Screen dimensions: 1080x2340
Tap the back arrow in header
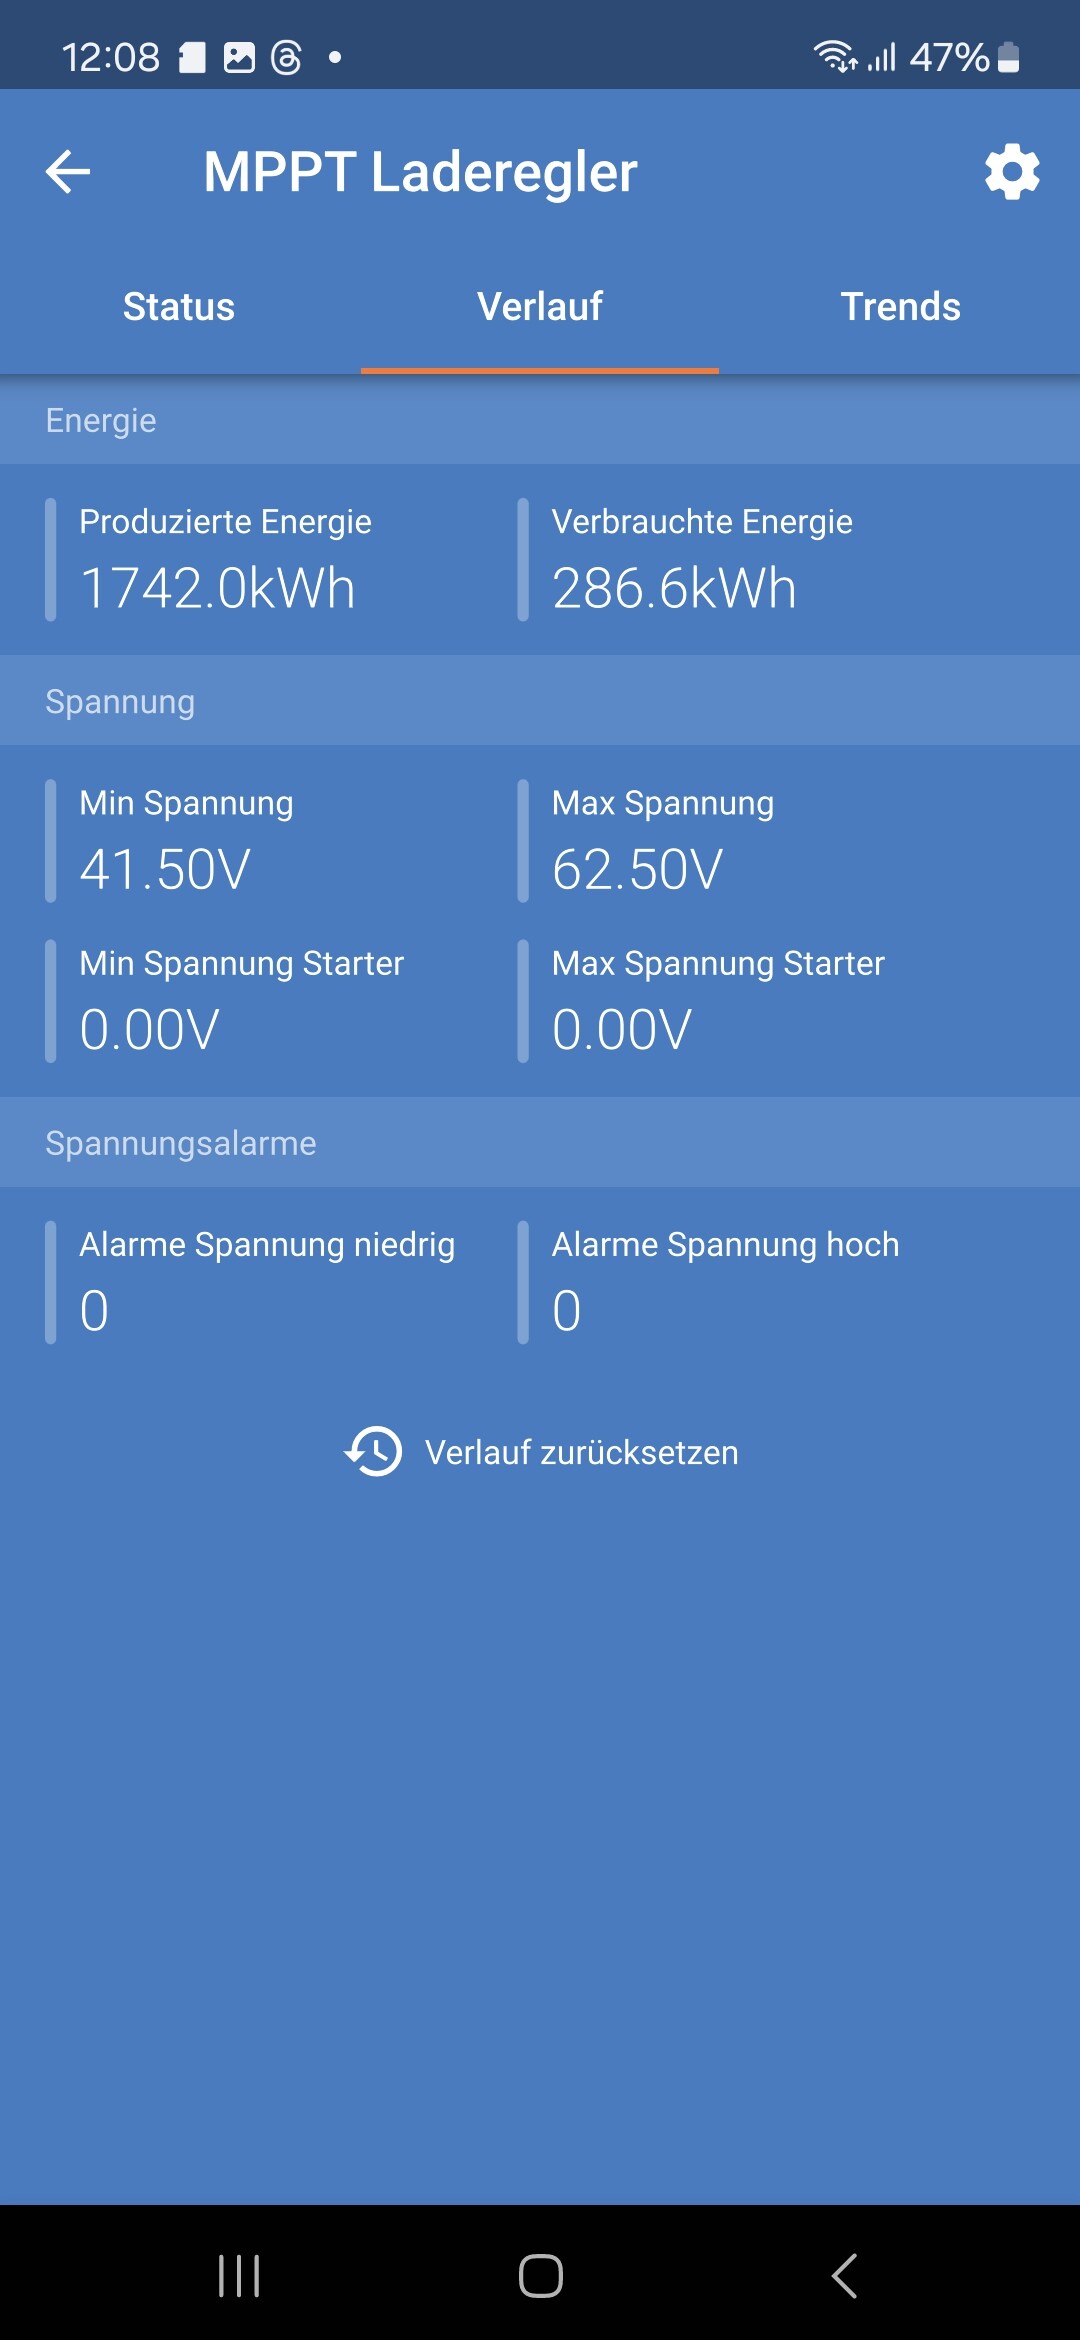pyautogui.click(x=68, y=172)
